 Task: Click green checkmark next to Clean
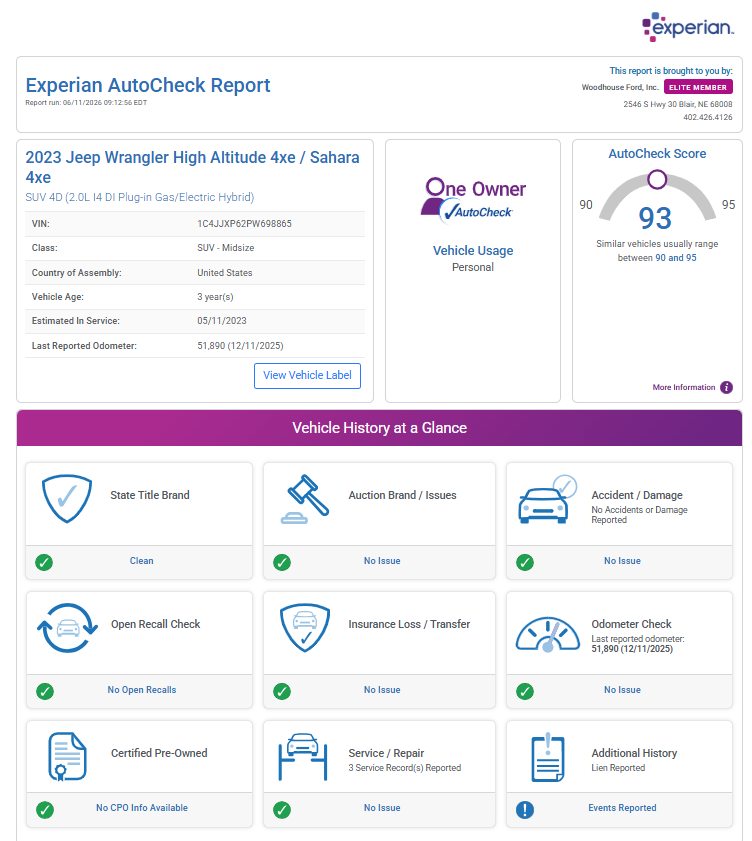(44, 562)
